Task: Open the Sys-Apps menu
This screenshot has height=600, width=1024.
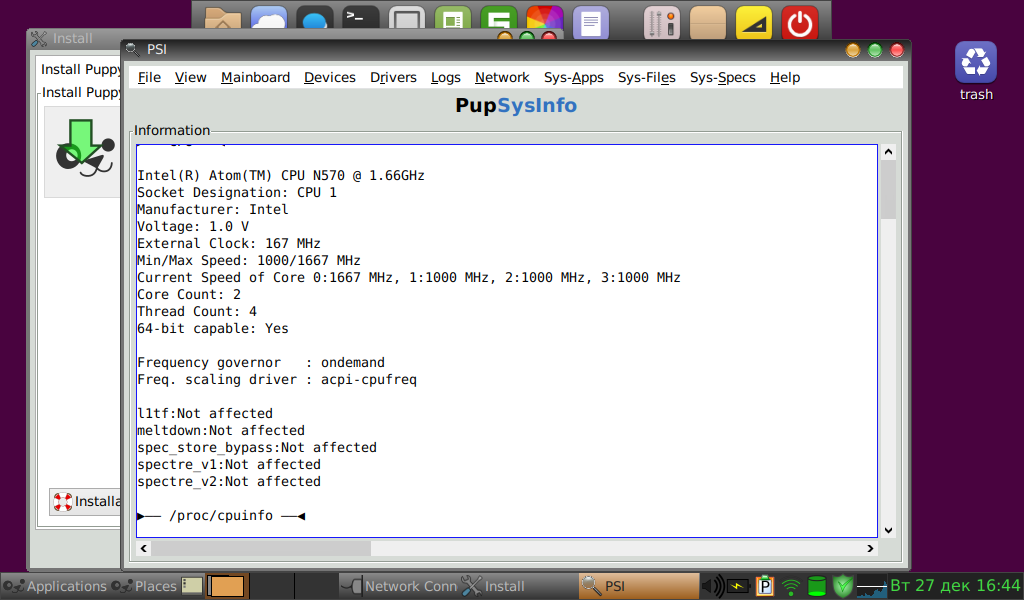Action: [x=573, y=77]
